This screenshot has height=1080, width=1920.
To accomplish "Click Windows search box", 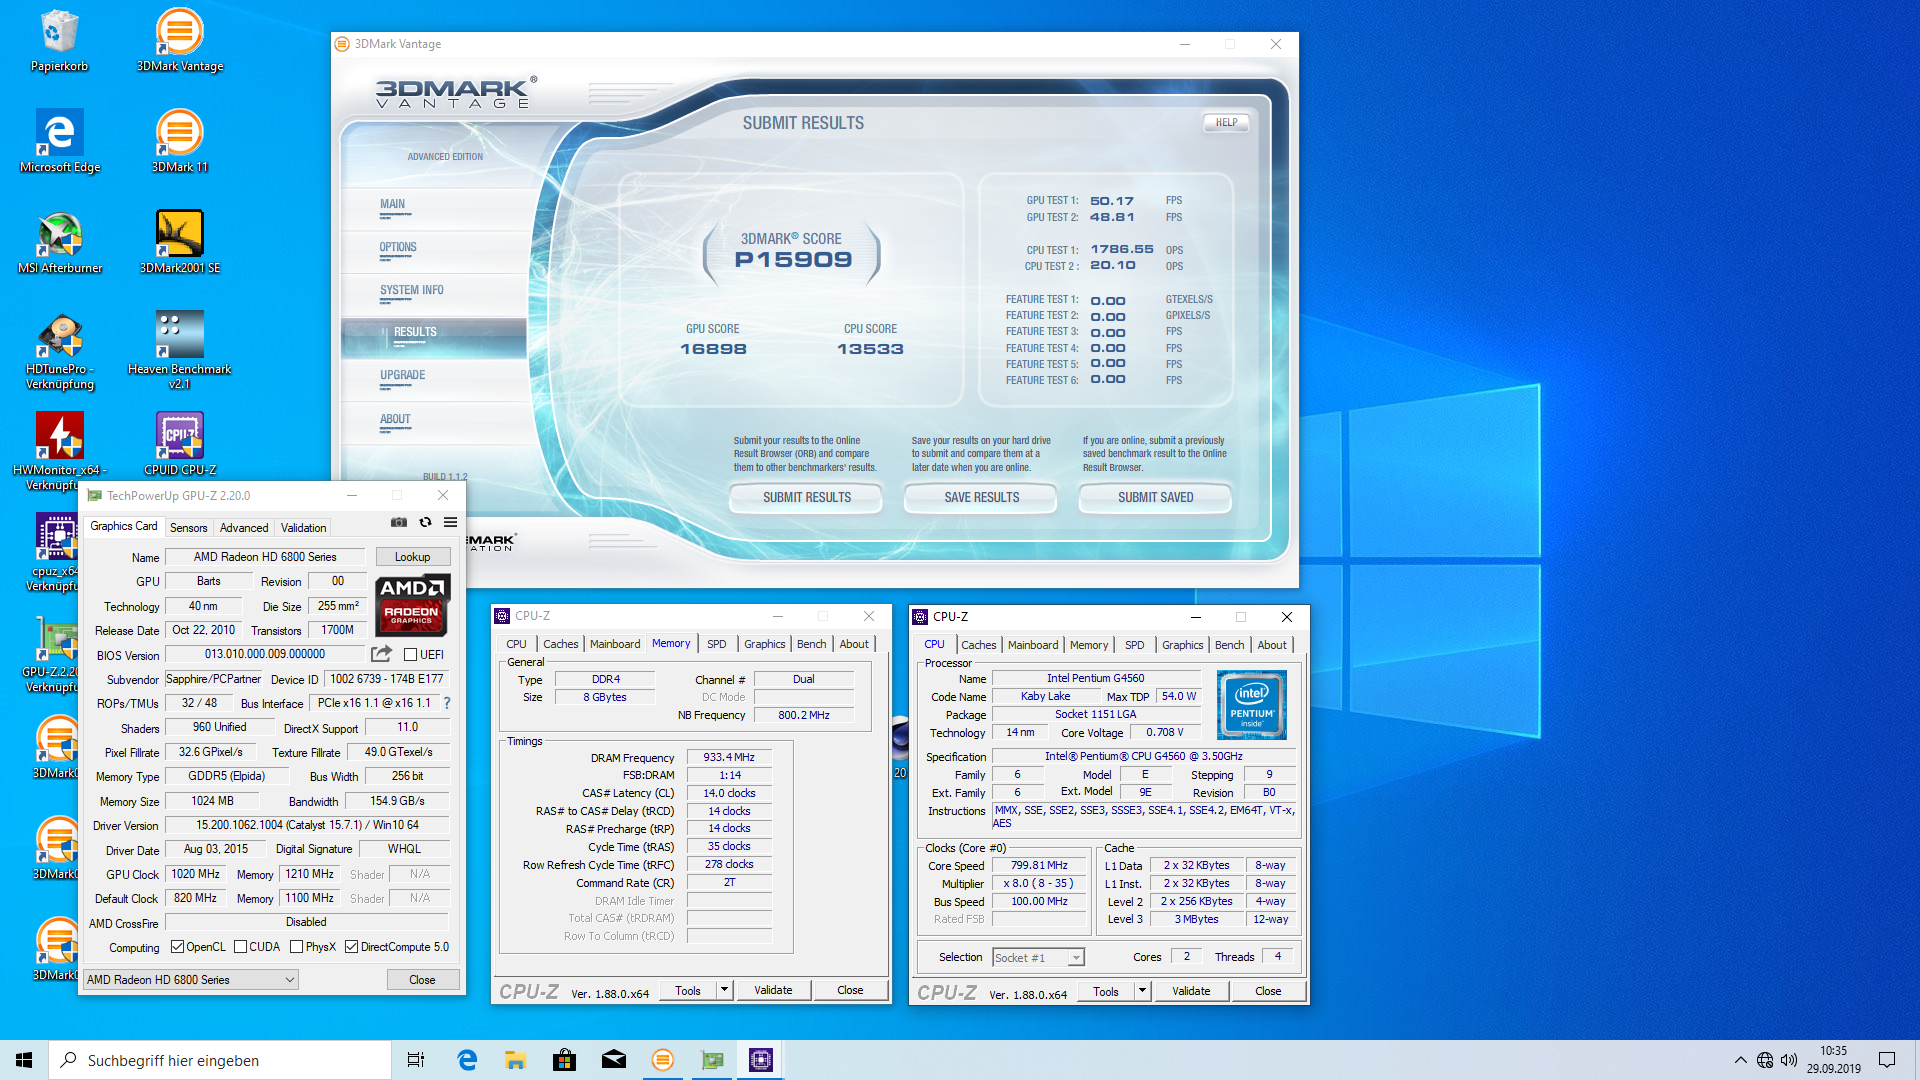I will [220, 1060].
